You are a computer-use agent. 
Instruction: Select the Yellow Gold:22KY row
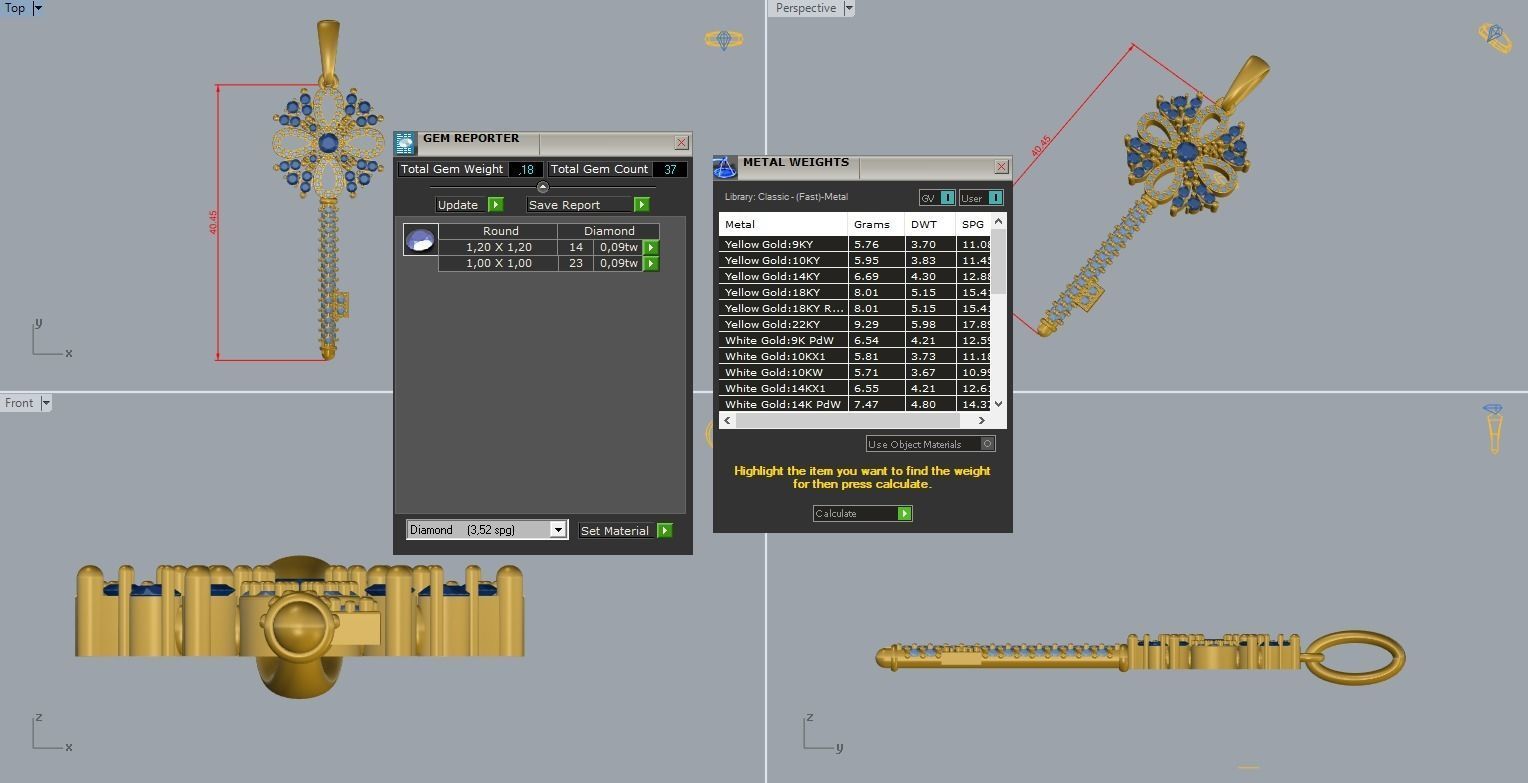point(855,324)
